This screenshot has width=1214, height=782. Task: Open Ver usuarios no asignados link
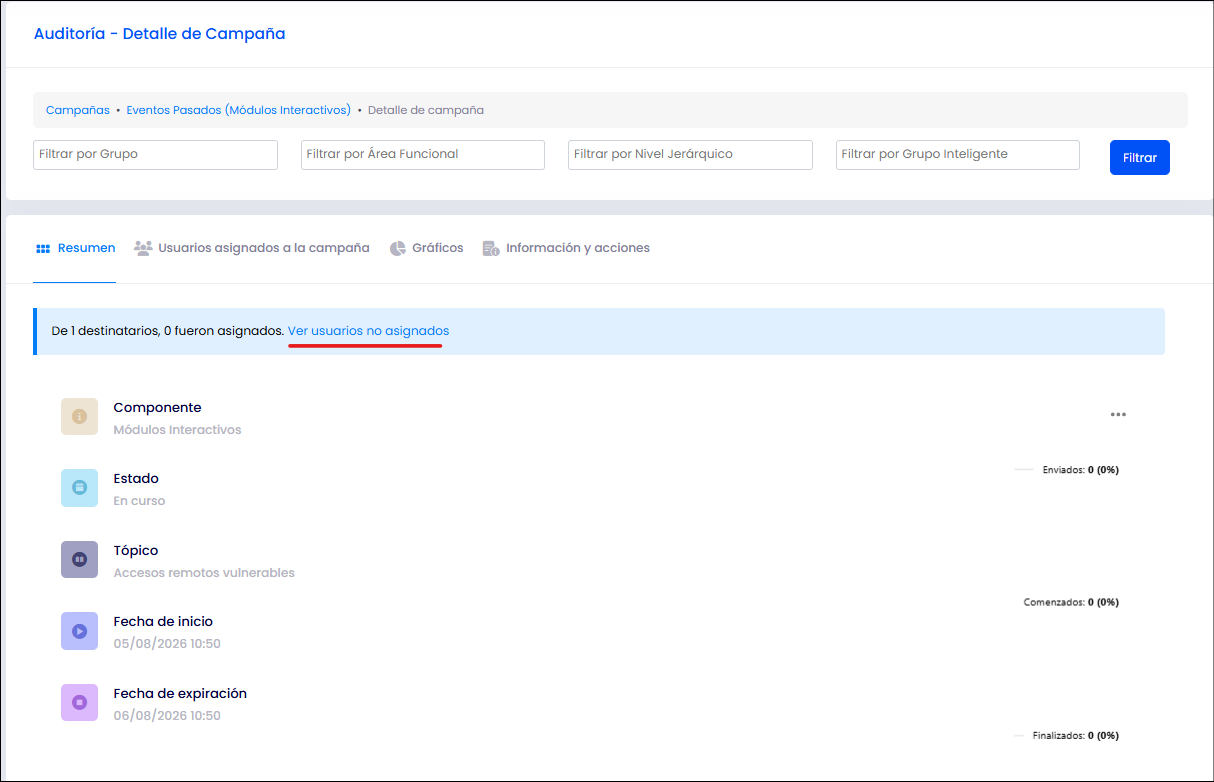tap(368, 331)
